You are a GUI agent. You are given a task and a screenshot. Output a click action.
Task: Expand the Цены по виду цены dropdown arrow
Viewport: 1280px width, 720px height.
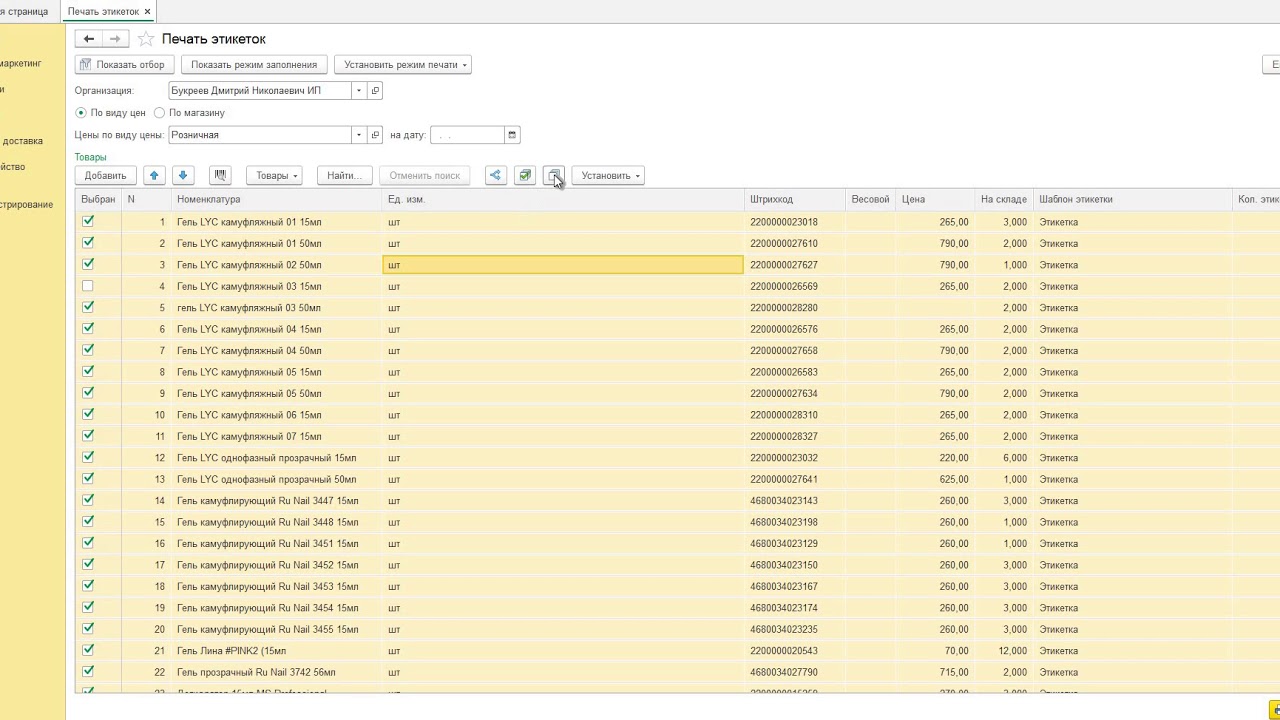pyautogui.click(x=359, y=134)
